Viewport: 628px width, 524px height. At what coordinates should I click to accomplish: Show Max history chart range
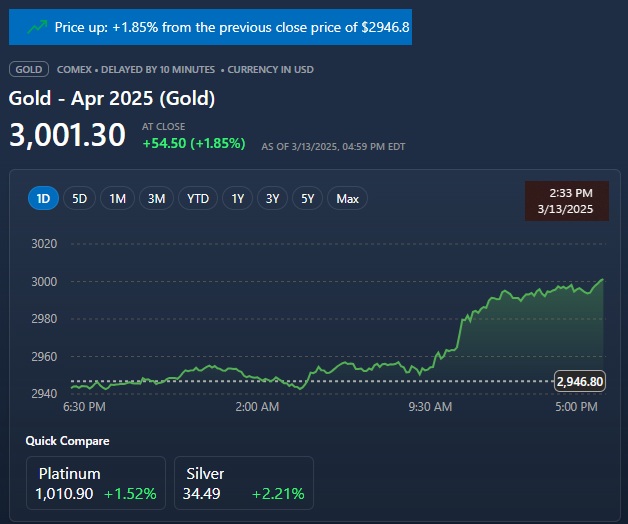pos(347,198)
